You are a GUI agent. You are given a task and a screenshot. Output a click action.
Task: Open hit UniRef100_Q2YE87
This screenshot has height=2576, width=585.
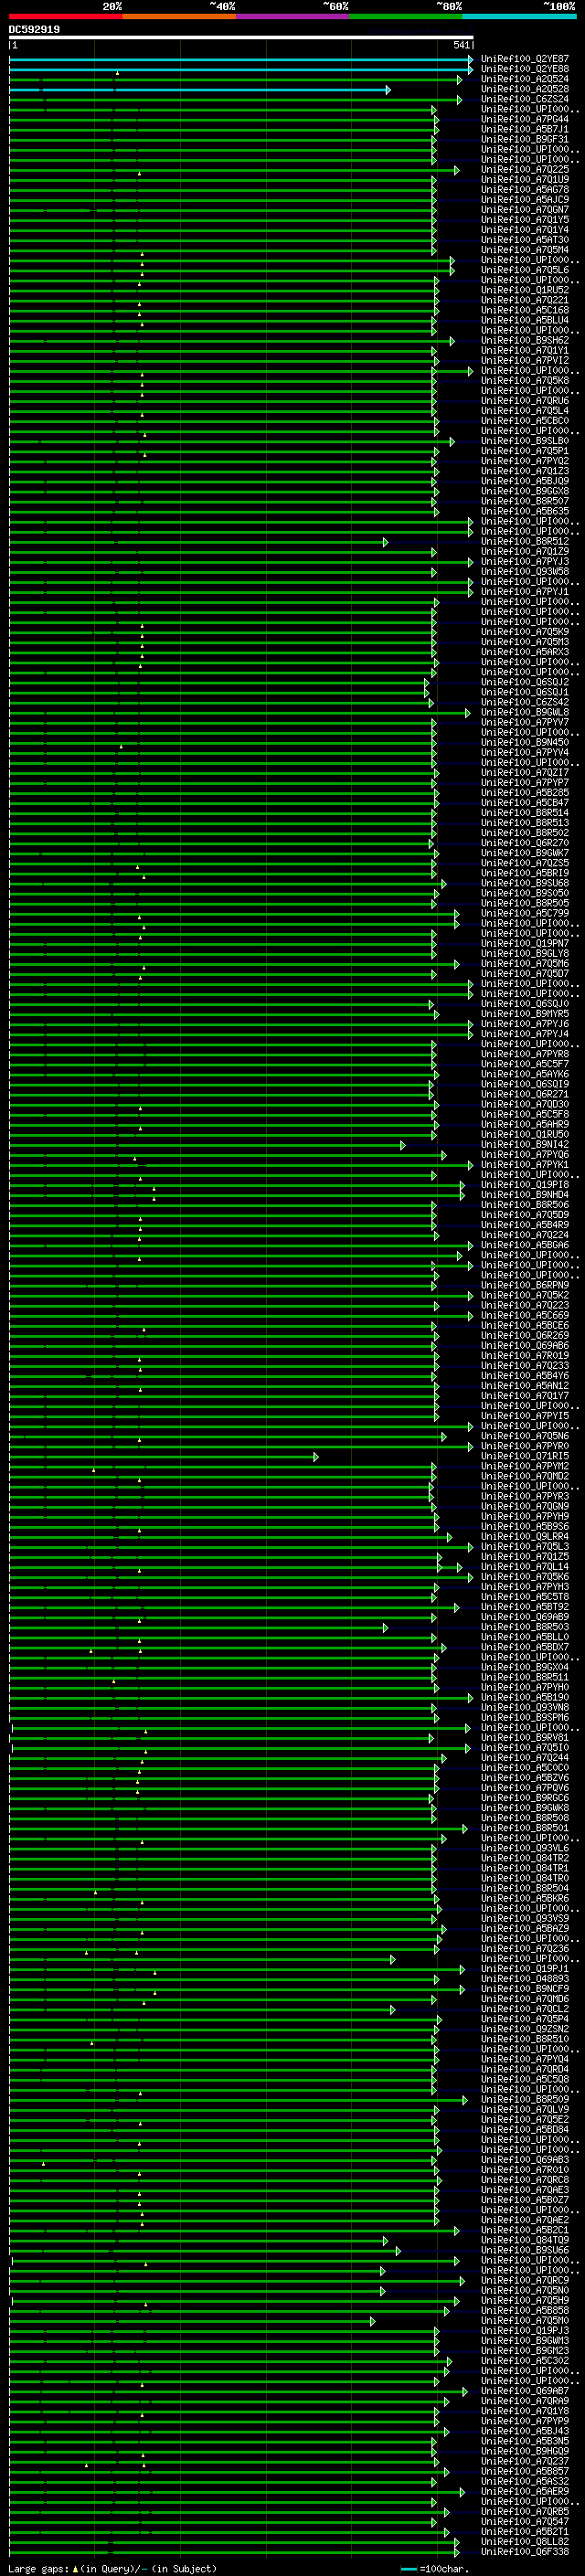(x=525, y=59)
